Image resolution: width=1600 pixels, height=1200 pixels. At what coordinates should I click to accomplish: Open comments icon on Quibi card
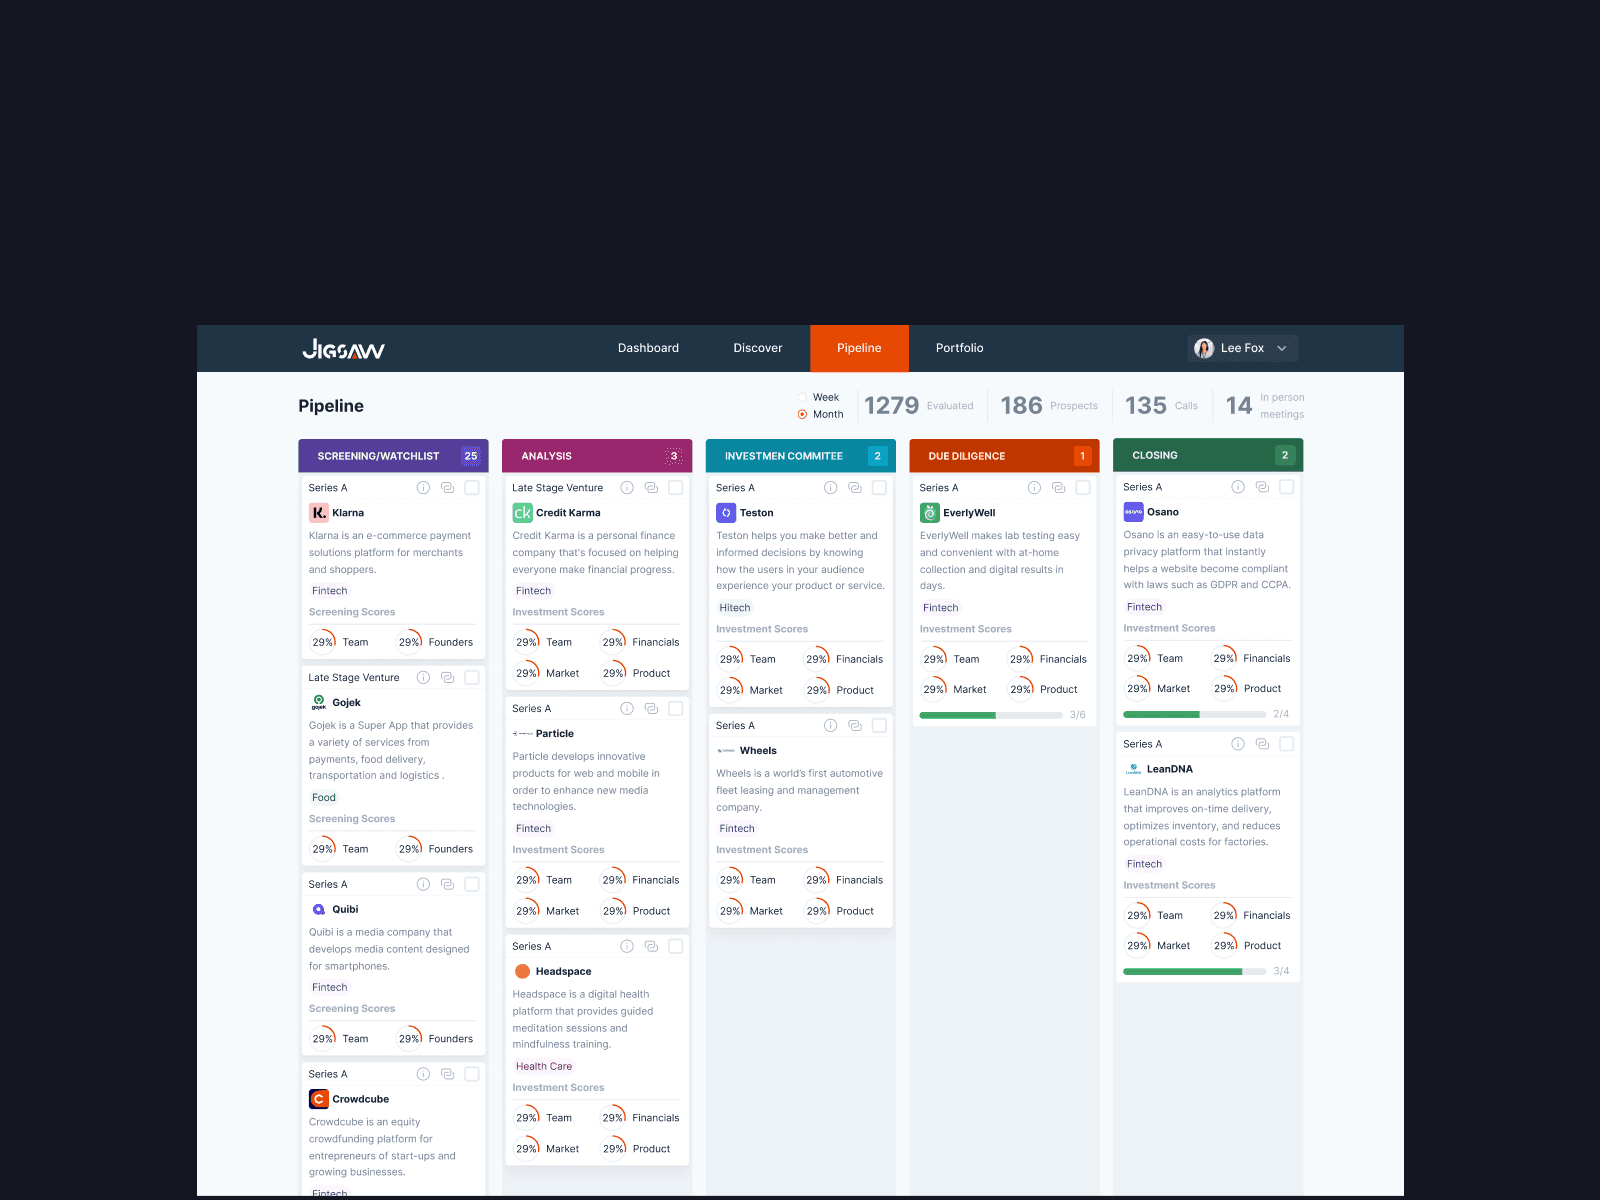pyautogui.click(x=447, y=884)
